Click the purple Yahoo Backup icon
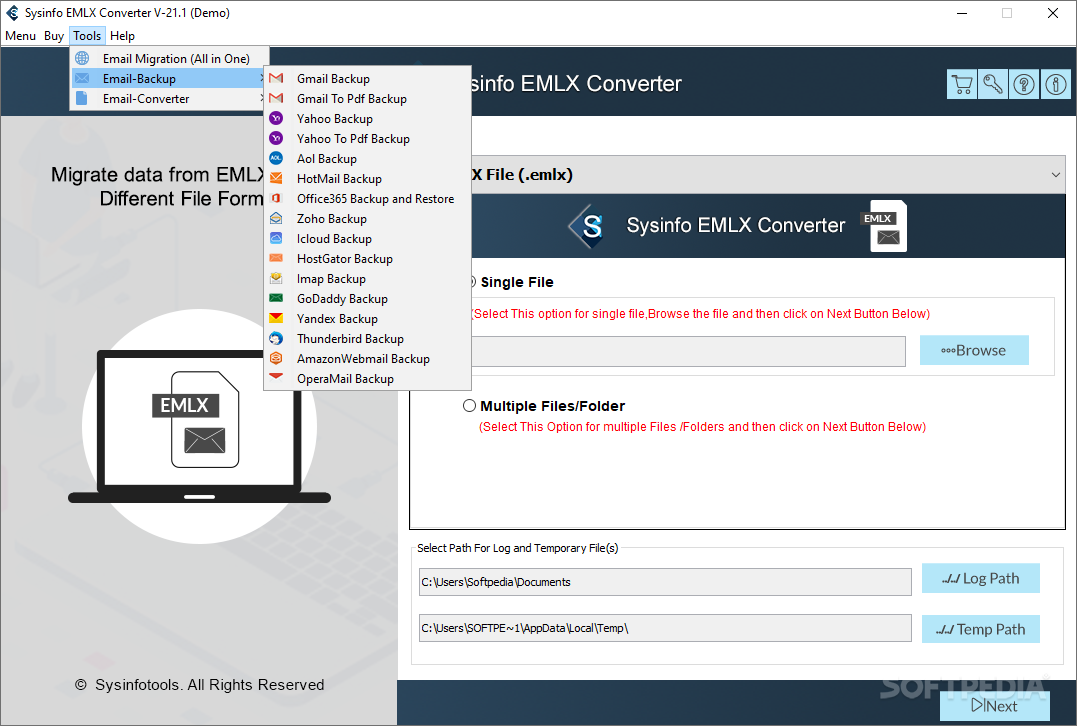Screen dimensions: 1077x726 point(276,118)
